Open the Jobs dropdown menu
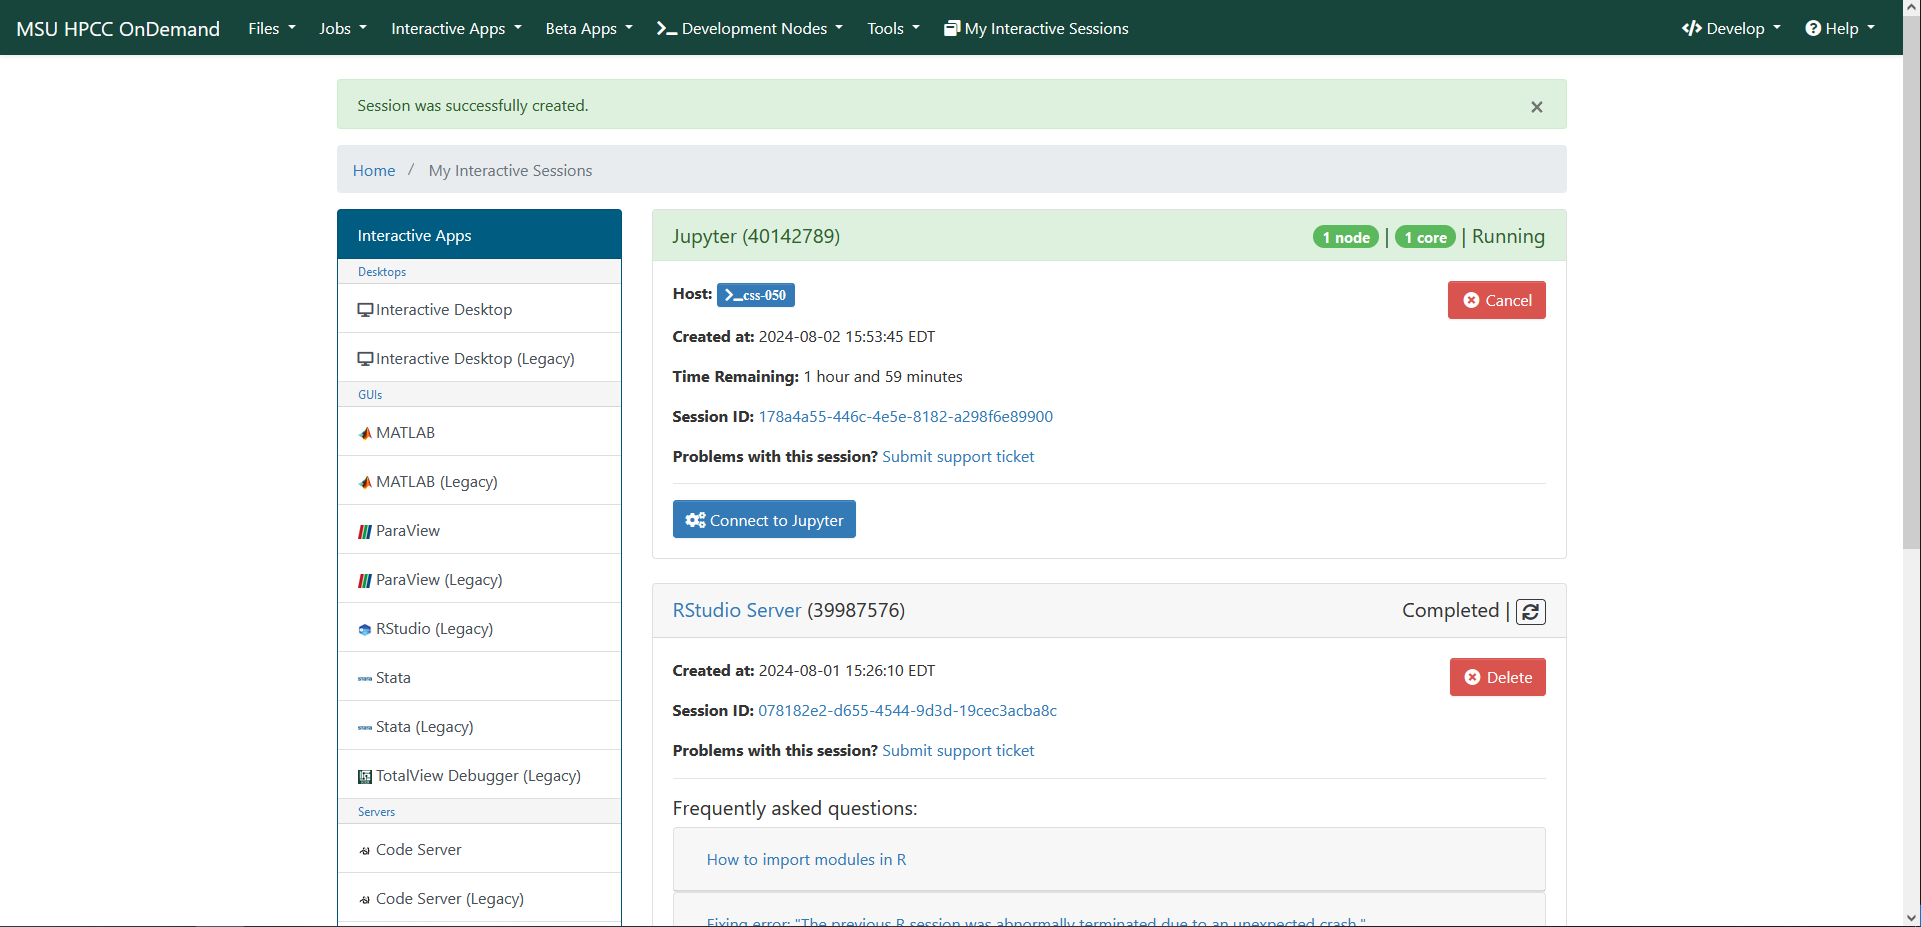The width and height of the screenshot is (1921, 927). coord(343,28)
